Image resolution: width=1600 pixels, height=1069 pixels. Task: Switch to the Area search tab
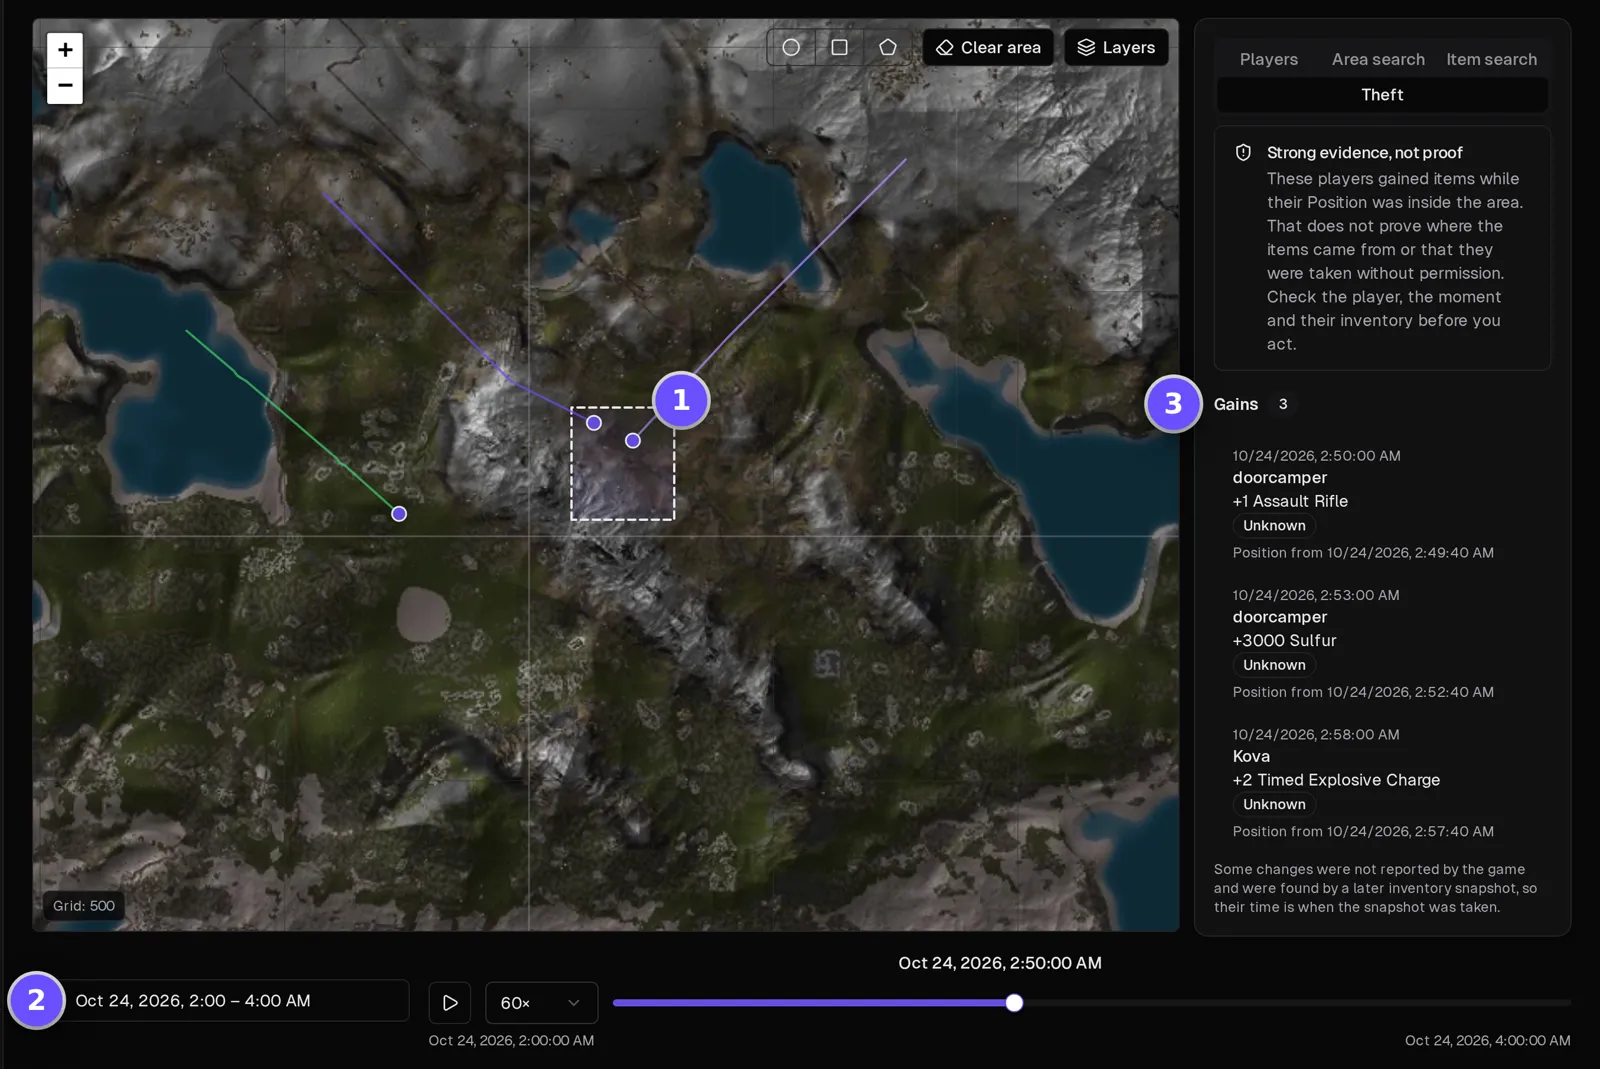click(x=1378, y=59)
